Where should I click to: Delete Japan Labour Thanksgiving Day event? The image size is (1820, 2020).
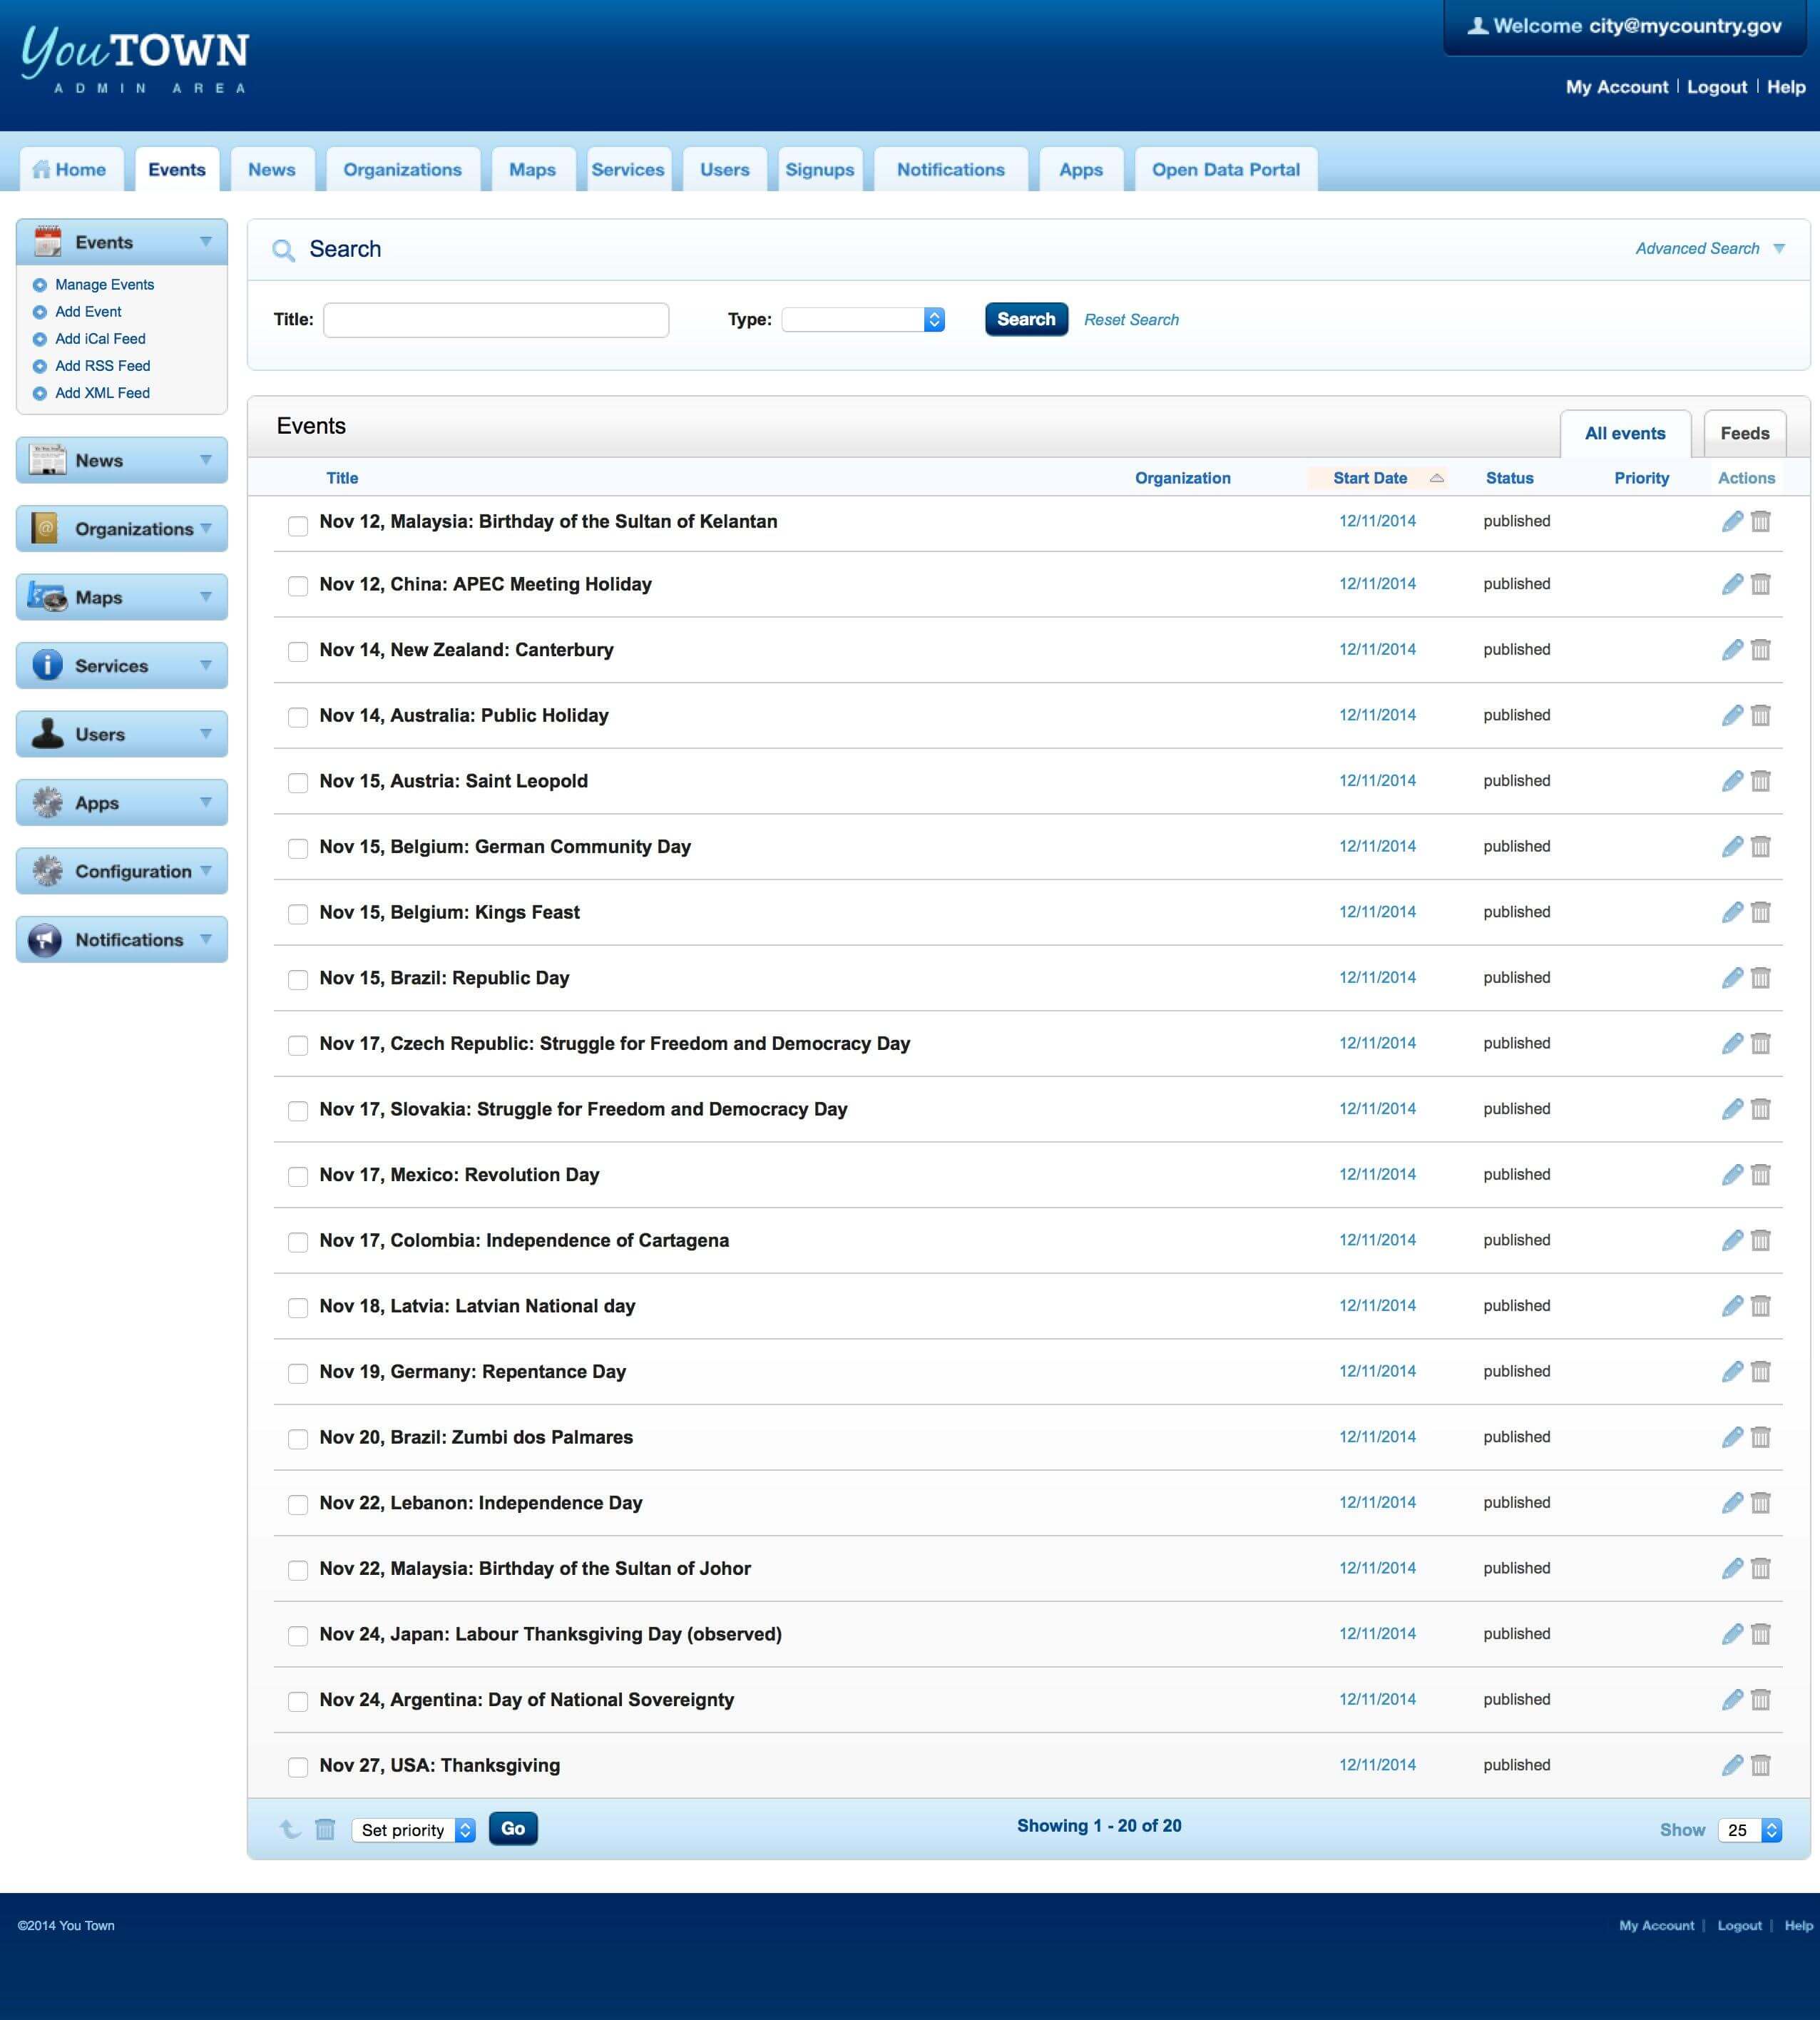pos(1761,1634)
